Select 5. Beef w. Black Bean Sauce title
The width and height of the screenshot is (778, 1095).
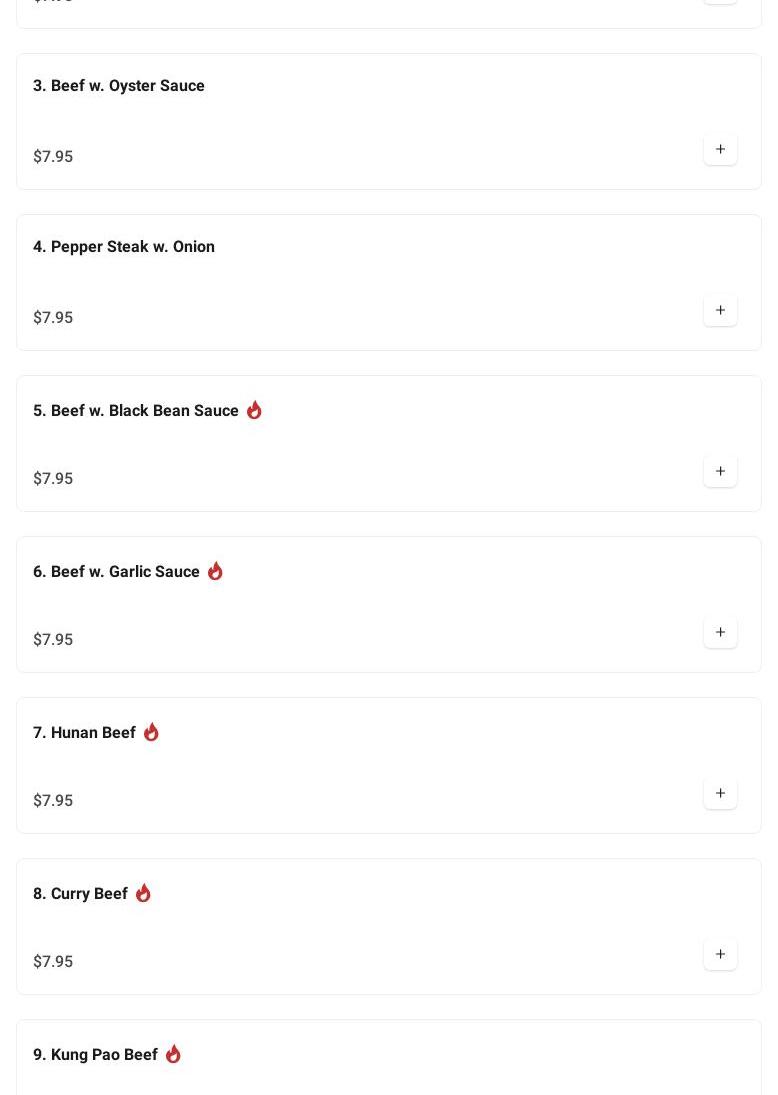point(136,411)
